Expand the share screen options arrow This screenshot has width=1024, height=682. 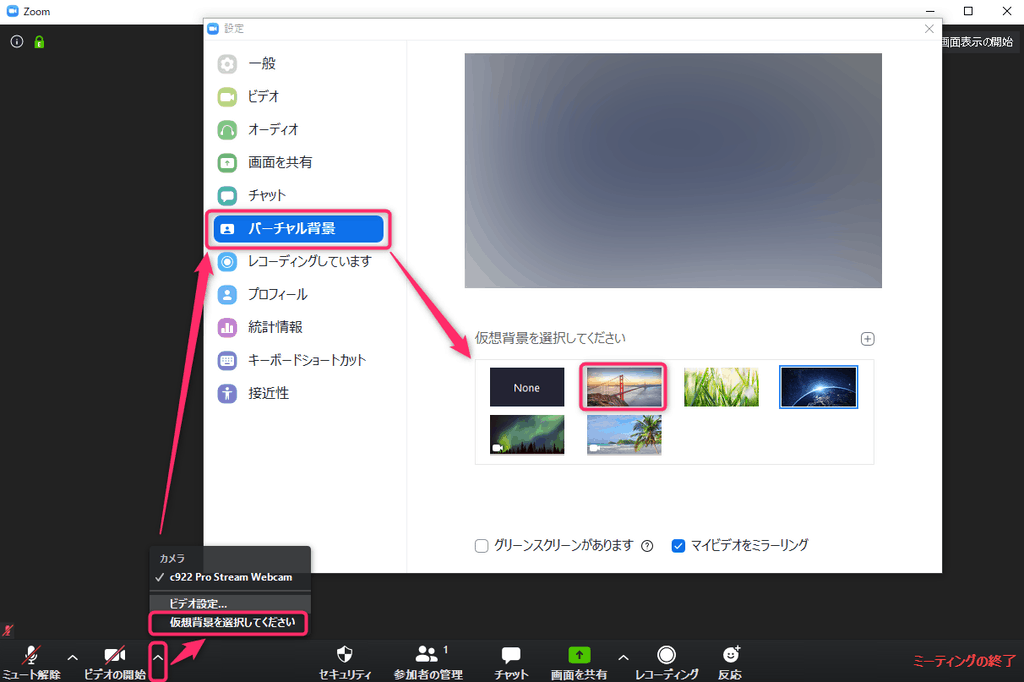point(623,657)
